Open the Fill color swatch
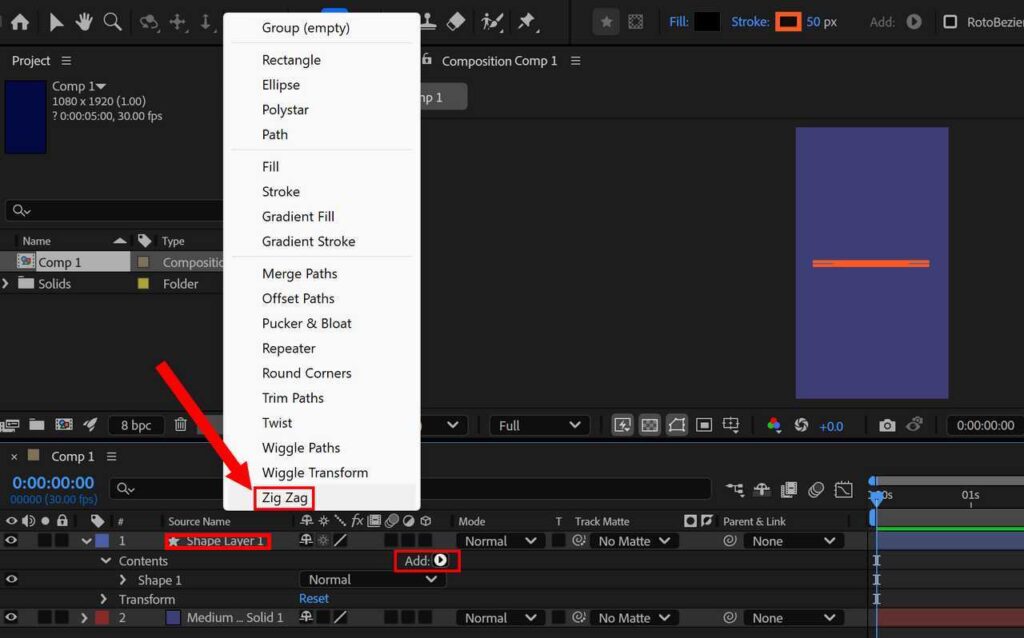The image size is (1024, 638). pos(707,22)
